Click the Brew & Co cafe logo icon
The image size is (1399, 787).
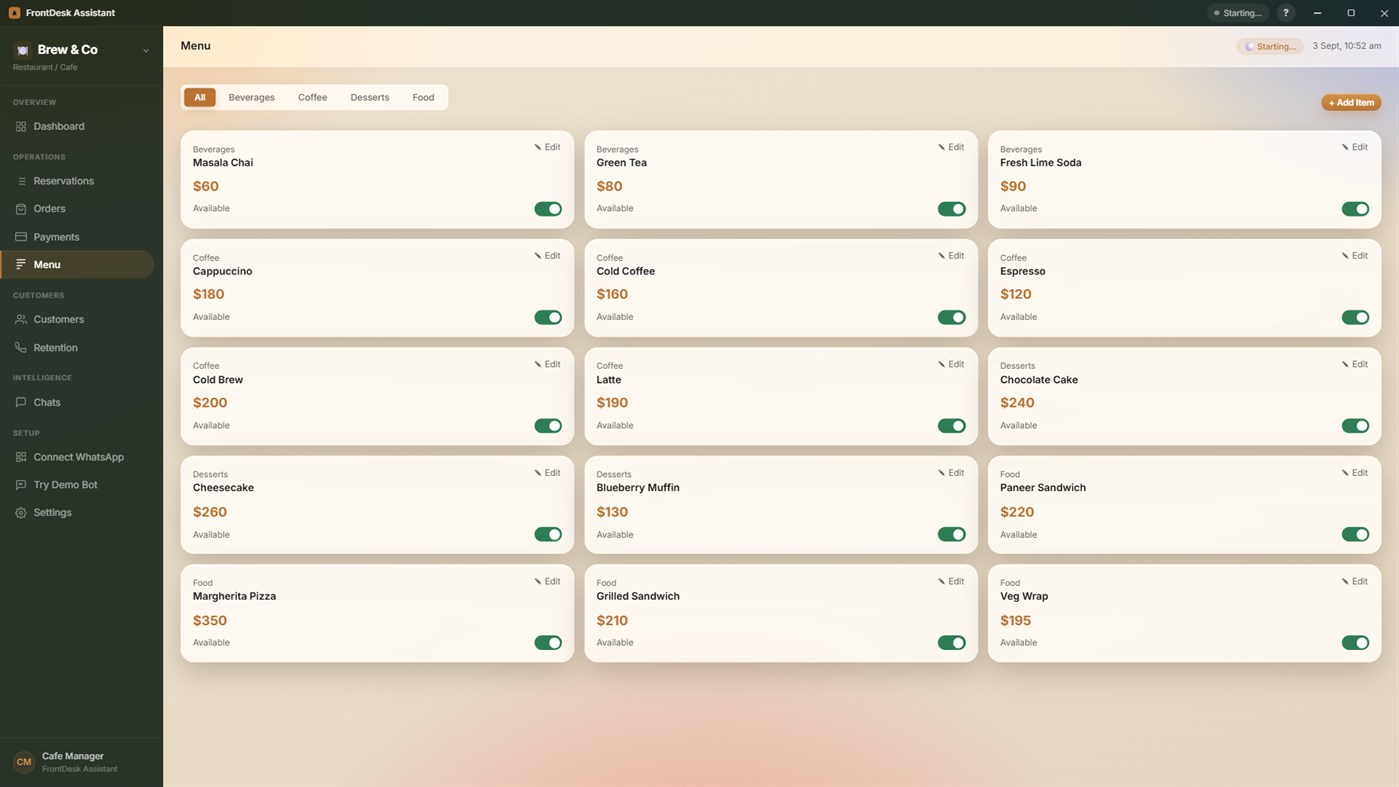click(22, 50)
